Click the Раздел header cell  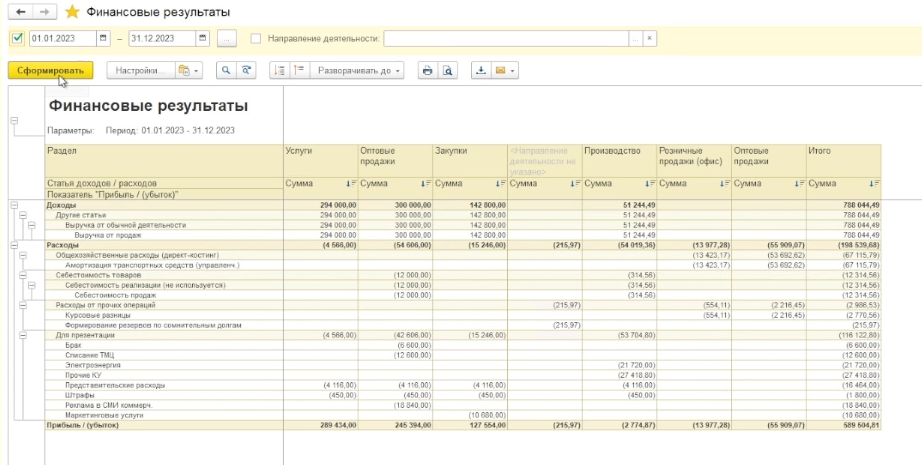(x=164, y=160)
